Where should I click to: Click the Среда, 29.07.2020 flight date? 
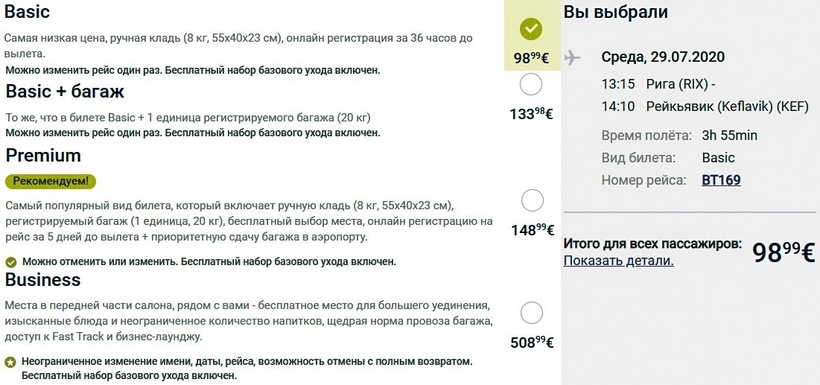coord(663,56)
